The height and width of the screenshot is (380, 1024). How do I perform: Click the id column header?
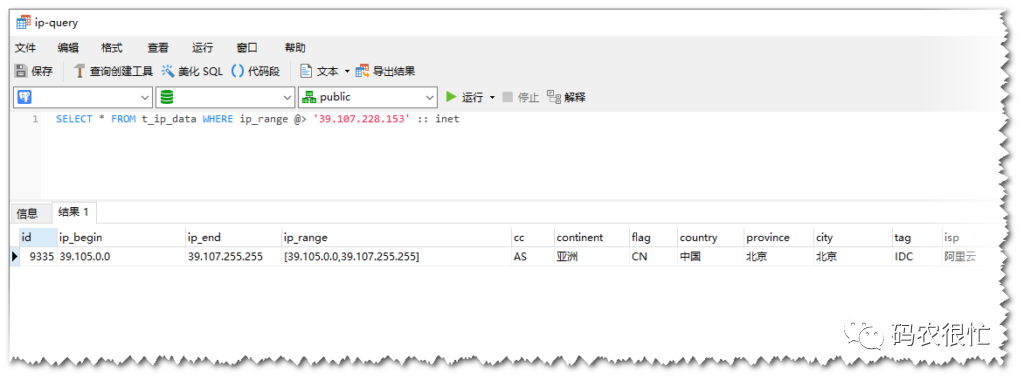pyautogui.click(x=38, y=237)
